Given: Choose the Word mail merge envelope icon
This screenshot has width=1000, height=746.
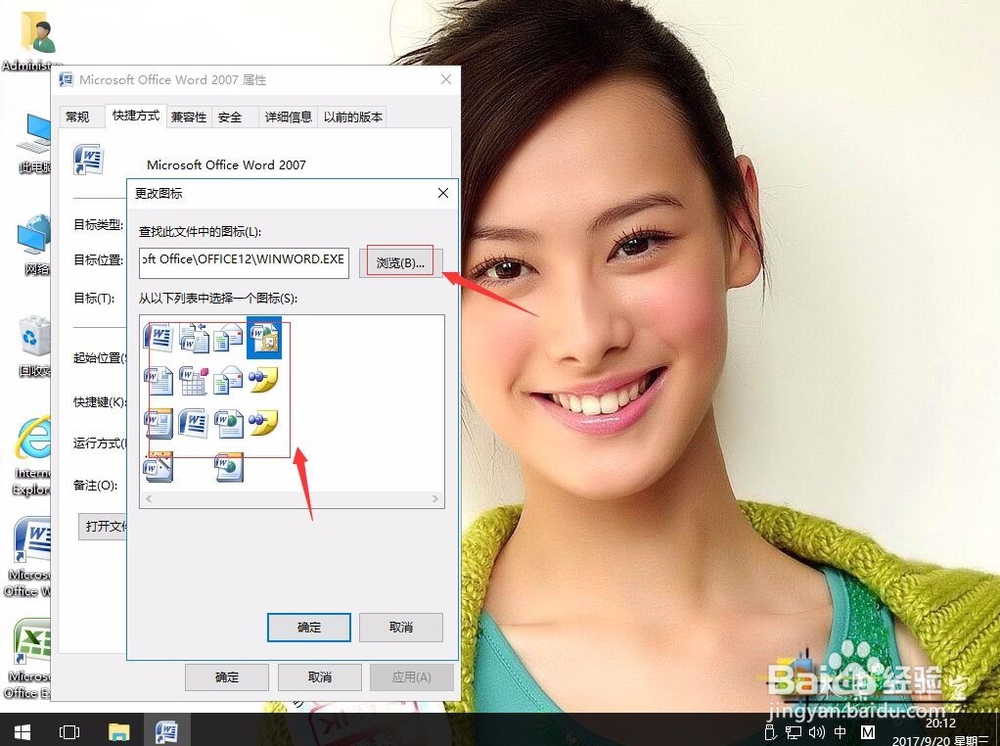Looking at the screenshot, I should click(228, 338).
